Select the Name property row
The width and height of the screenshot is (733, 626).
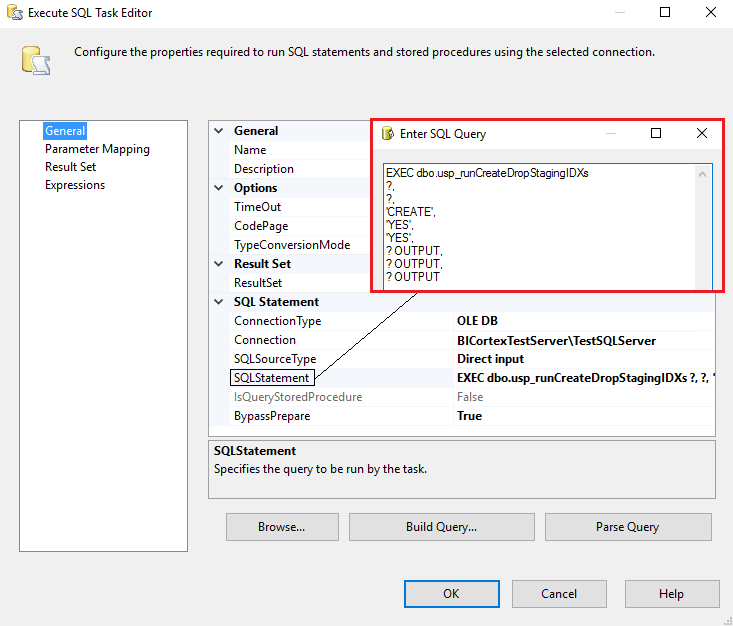click(300, 150)
